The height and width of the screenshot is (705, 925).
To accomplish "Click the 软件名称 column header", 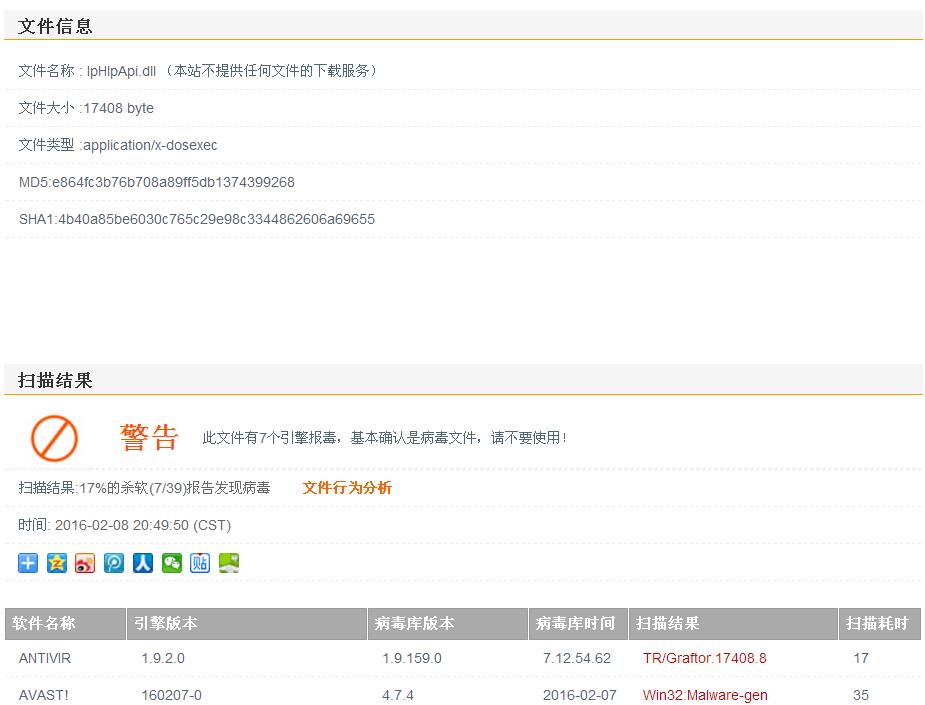I will pos(65,624).
